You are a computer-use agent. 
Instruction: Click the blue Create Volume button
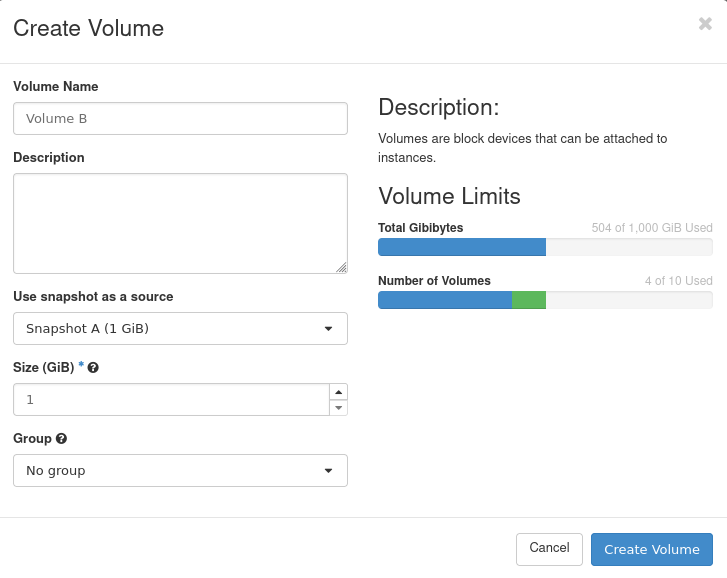coord(651,549)
